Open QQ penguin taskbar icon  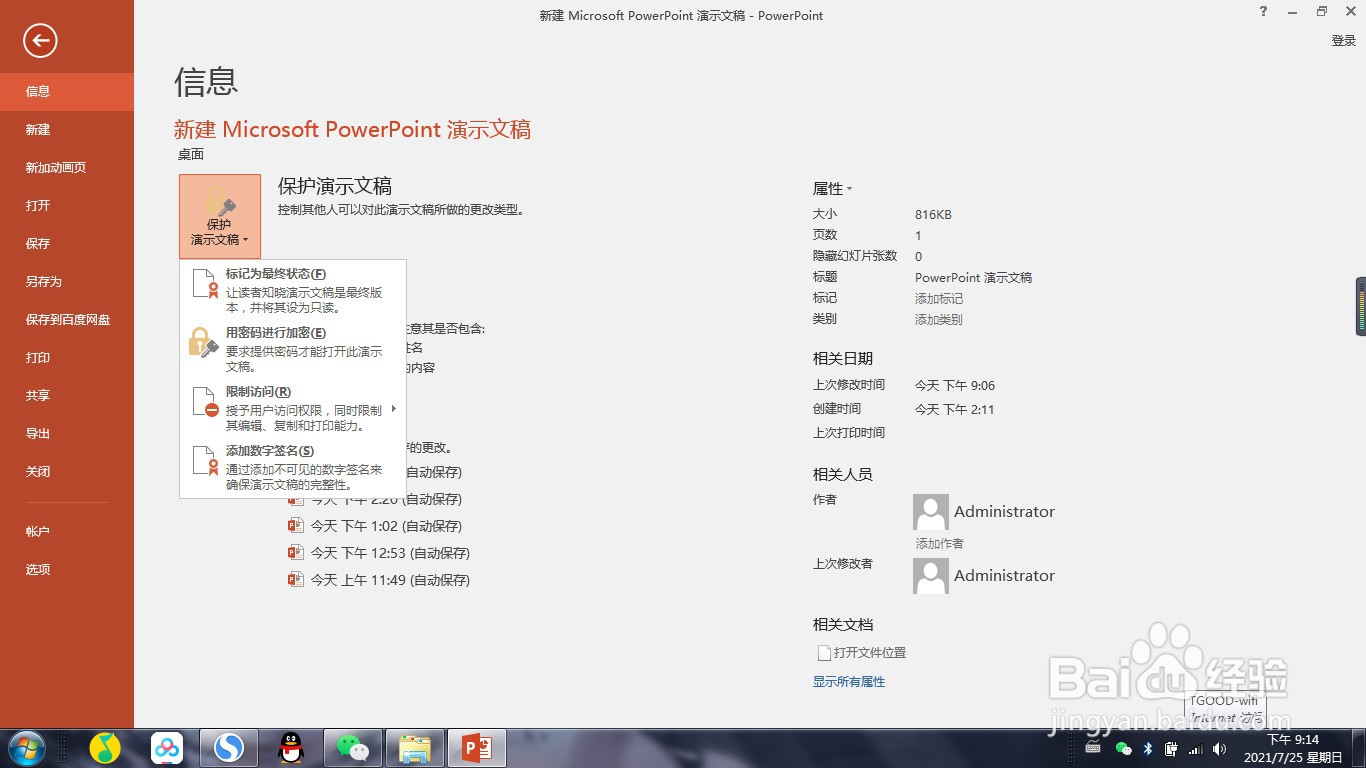(291, 748)
